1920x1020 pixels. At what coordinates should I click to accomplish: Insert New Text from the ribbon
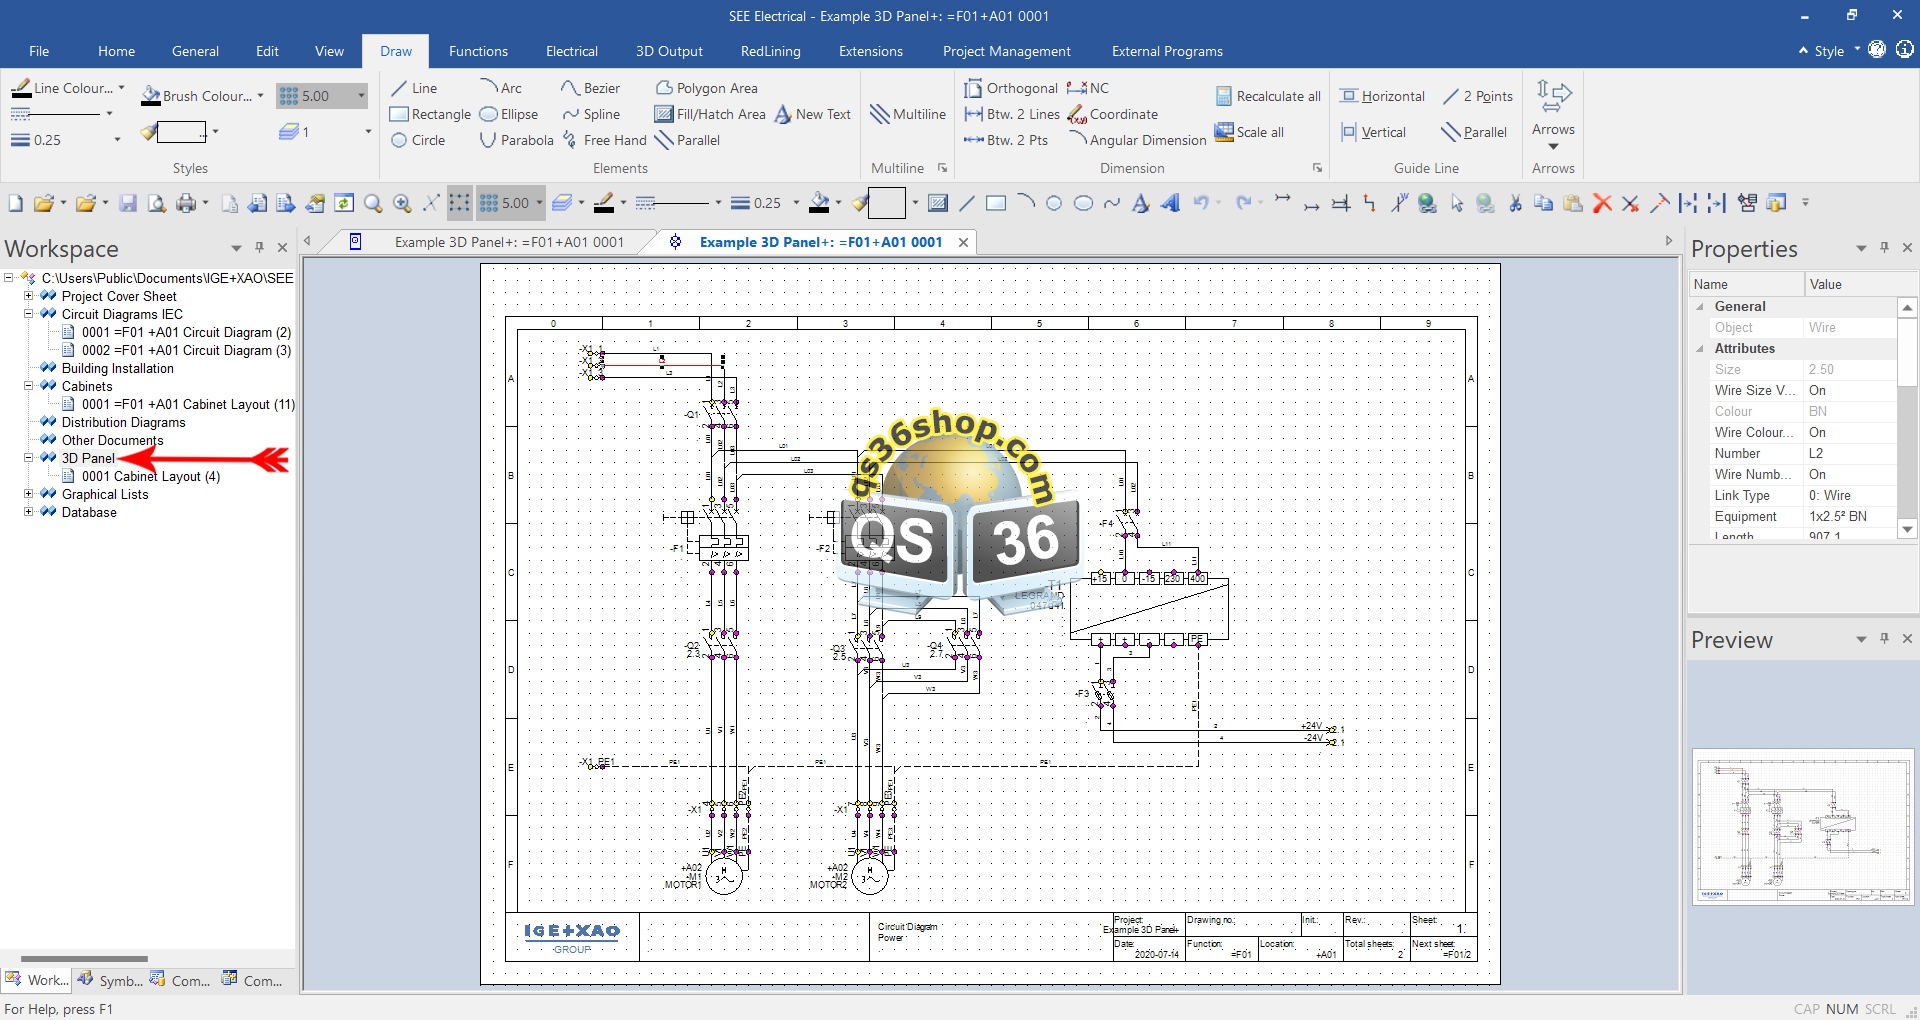(x=813, y=114)
